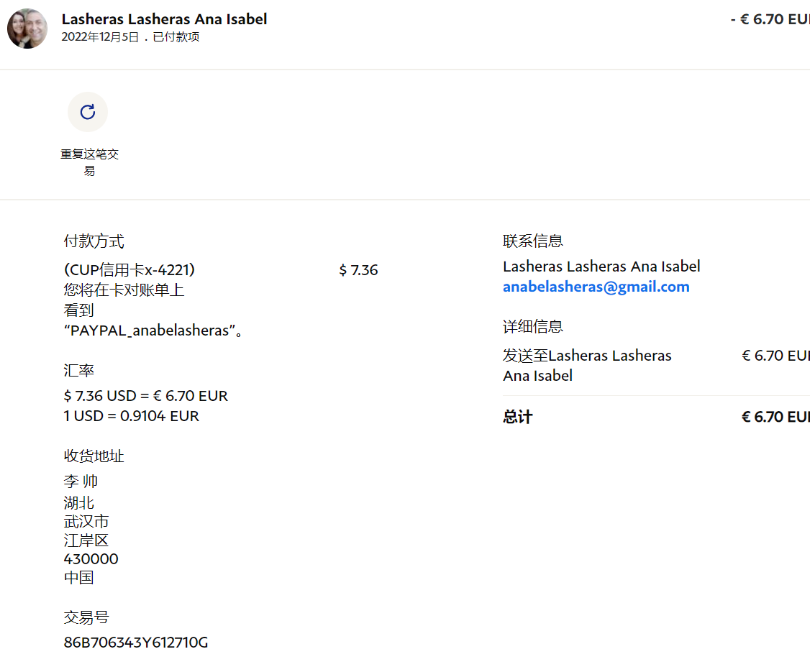810x656 pixels.
Task: Click the 湖北 address line
Action: tap(79, 503)
